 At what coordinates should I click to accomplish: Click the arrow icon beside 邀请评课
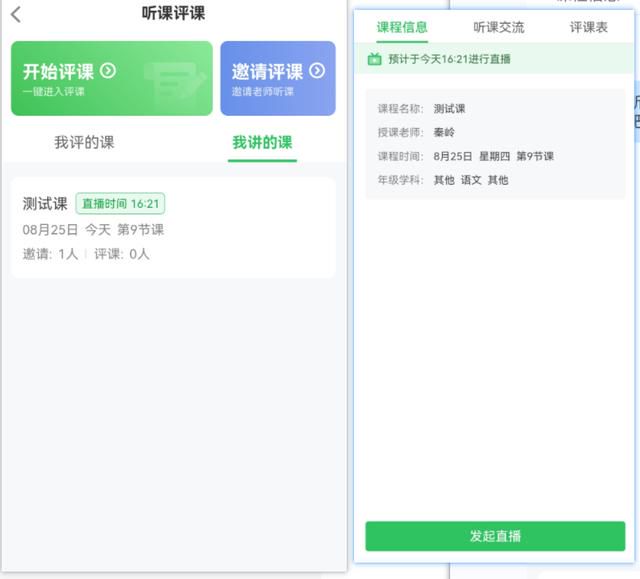pos(317,71)
